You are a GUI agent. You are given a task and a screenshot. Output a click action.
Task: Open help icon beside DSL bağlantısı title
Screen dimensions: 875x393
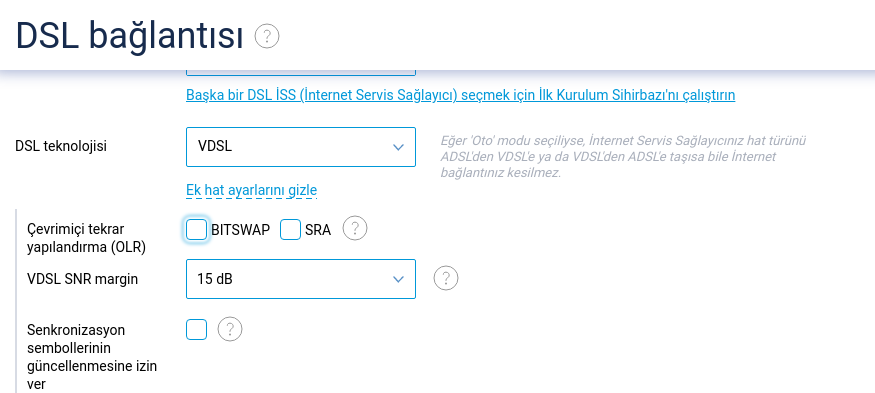coord(267,36)
